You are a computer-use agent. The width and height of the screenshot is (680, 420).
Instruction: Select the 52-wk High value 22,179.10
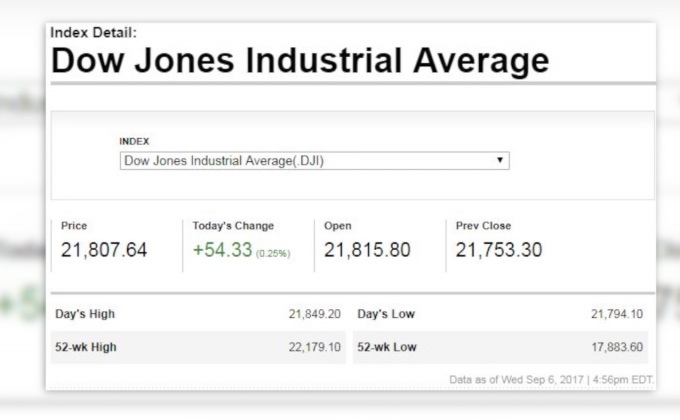pos(315,347)
